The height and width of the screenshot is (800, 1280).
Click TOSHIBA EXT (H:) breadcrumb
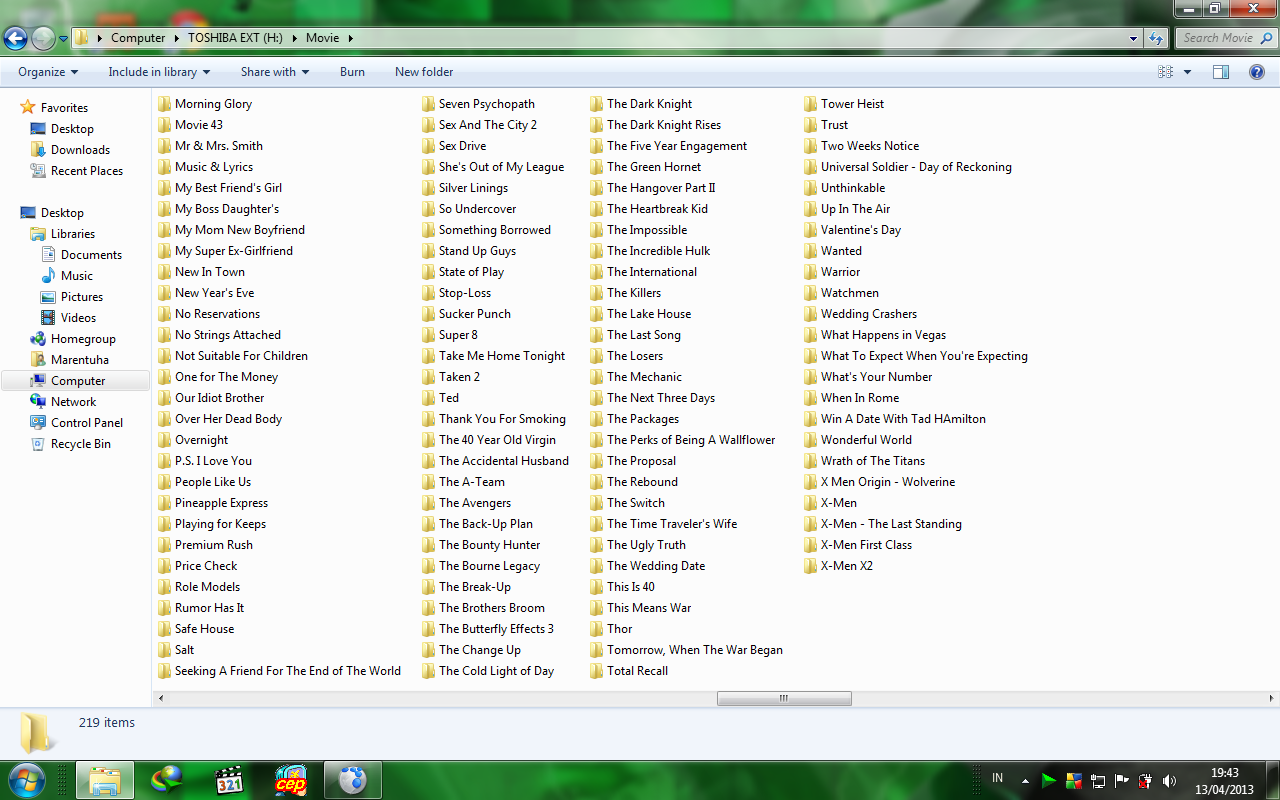236,38
